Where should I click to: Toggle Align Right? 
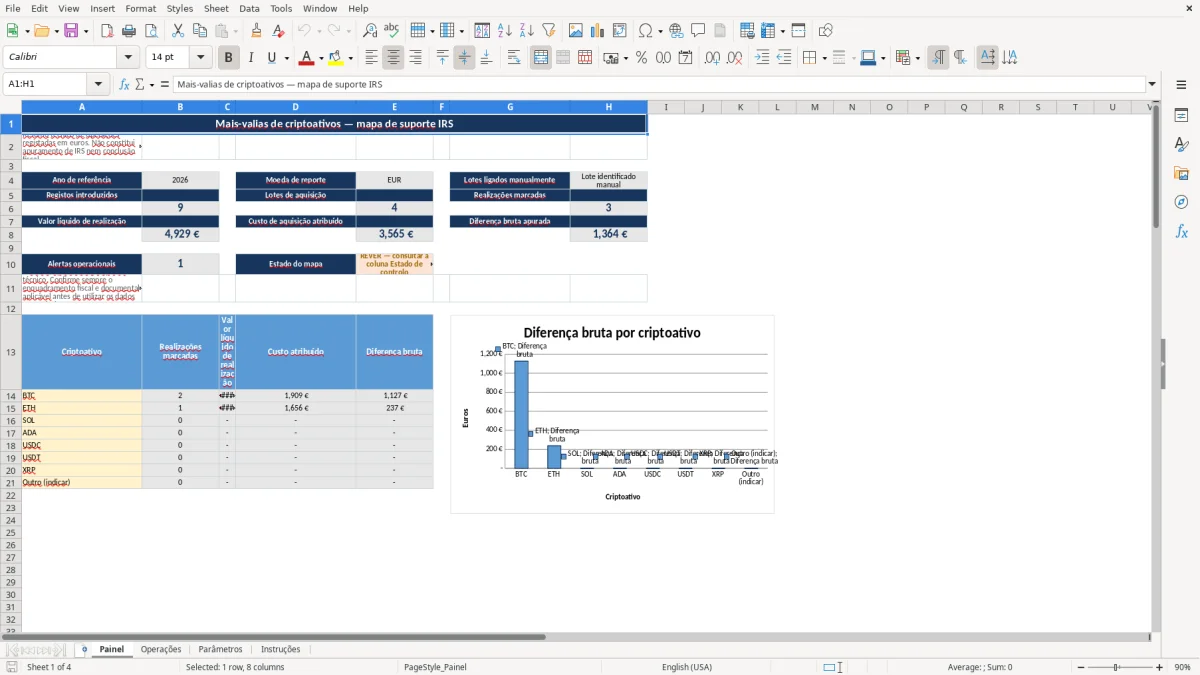click(415, 58)
